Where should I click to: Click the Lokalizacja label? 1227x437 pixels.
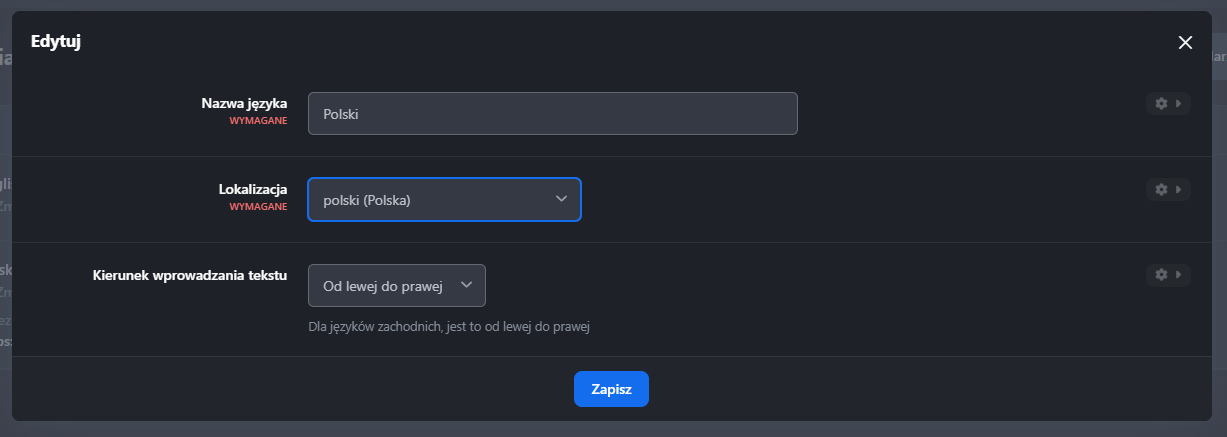(x=253, y=189)
